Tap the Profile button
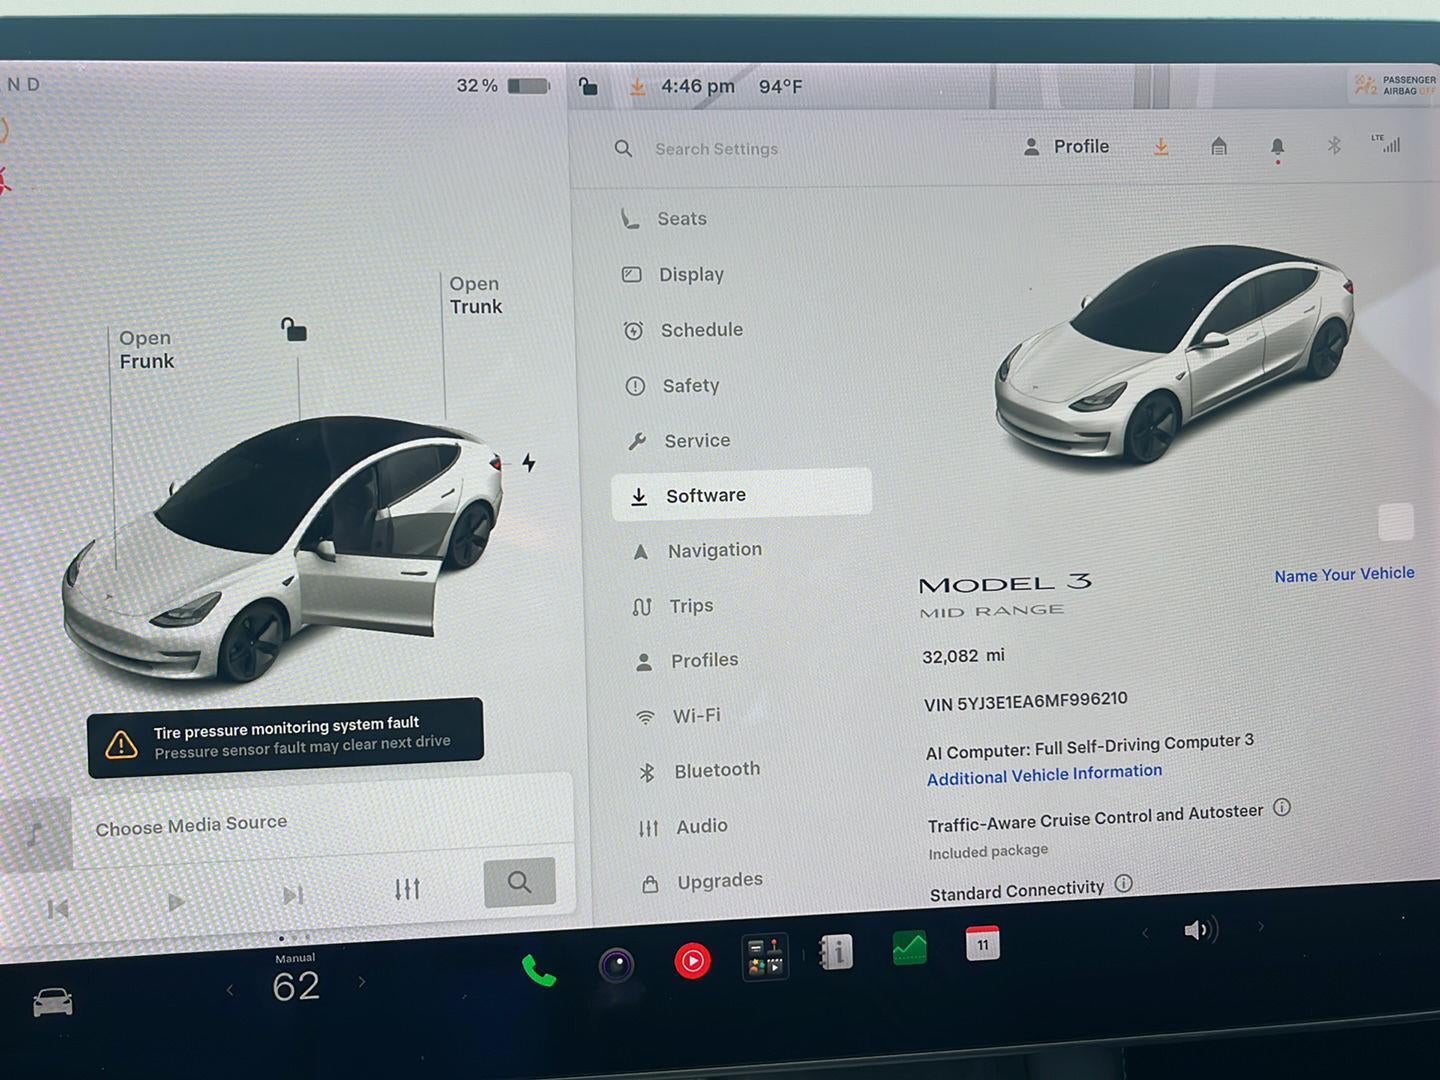 [1066, 147]
